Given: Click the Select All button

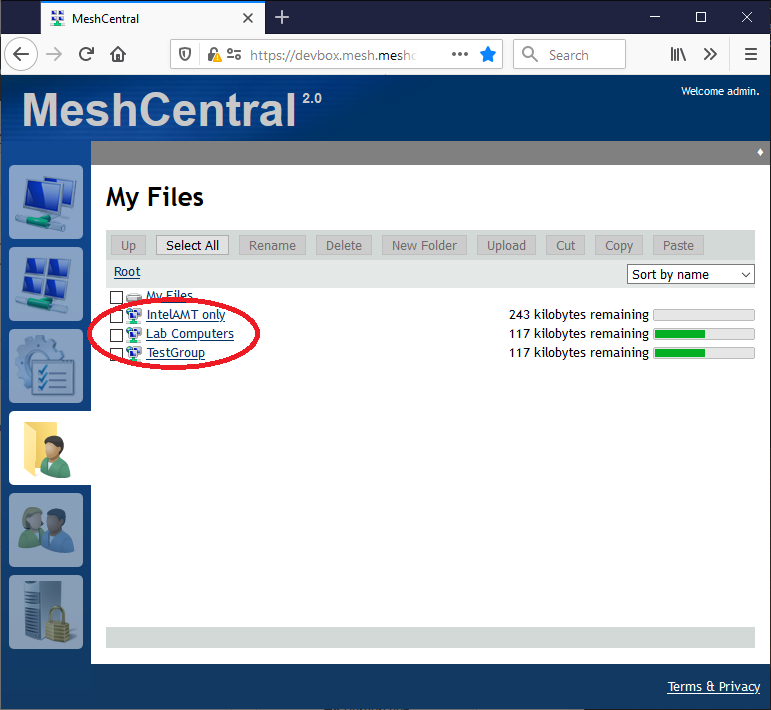Looking at the screenshot, I should [x=192, y=245].
